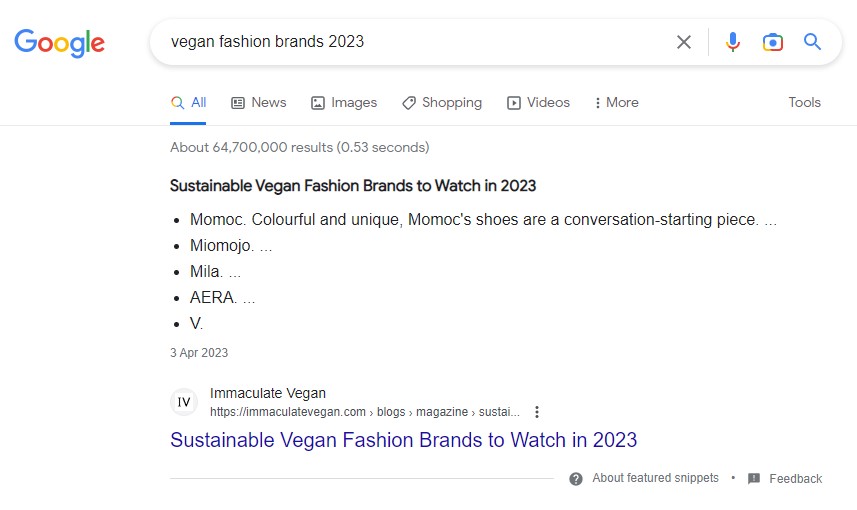The height and width of the screenshot is (510, 857).
Task: Start voice search with the microphone
Action: coord(733,42)
